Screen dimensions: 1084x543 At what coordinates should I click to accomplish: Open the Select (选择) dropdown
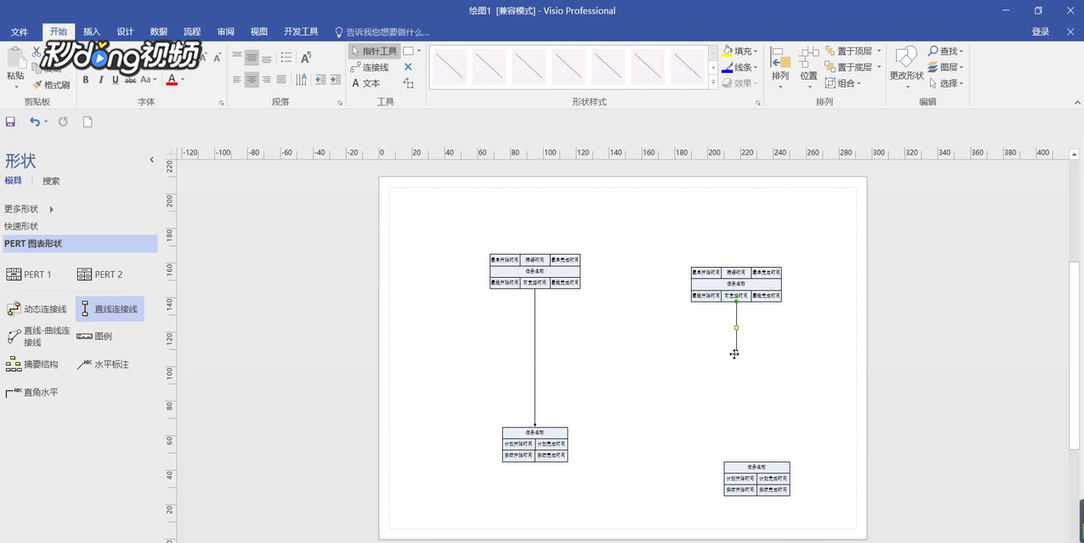pyautogui.click(x=945, y=83)
